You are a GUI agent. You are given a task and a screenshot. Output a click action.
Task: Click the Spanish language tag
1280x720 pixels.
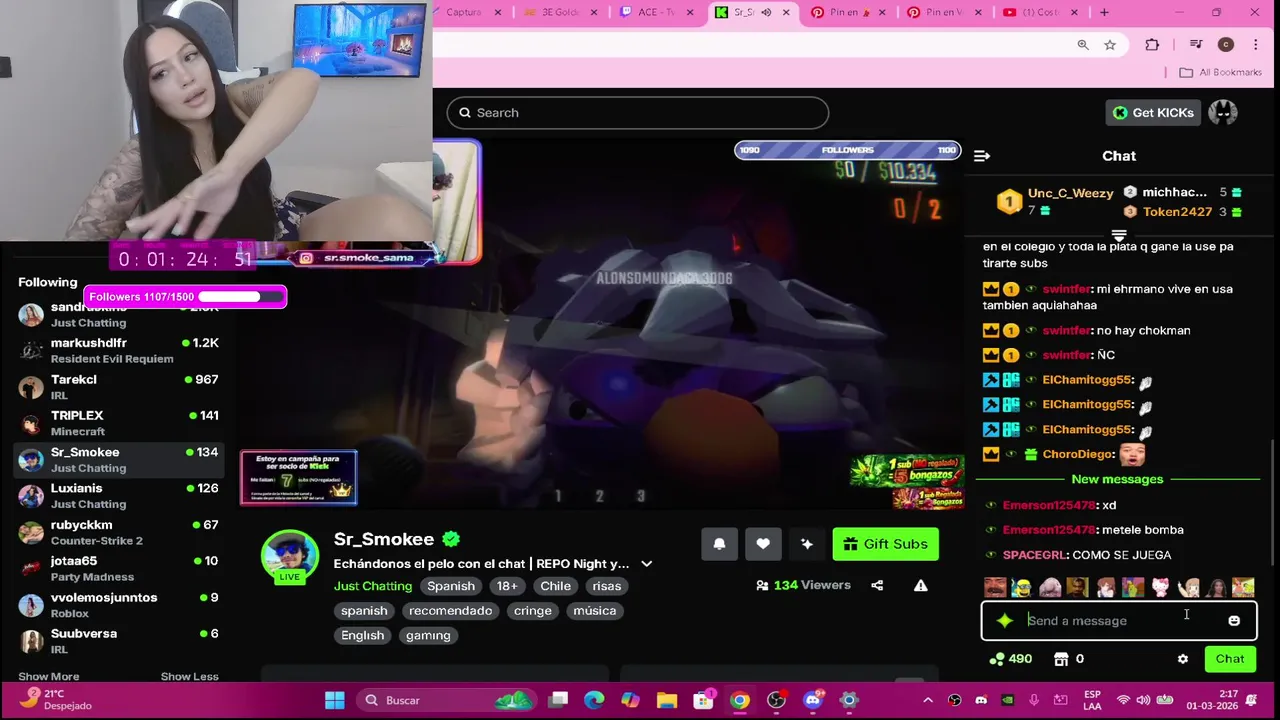(x=451, y=586)
